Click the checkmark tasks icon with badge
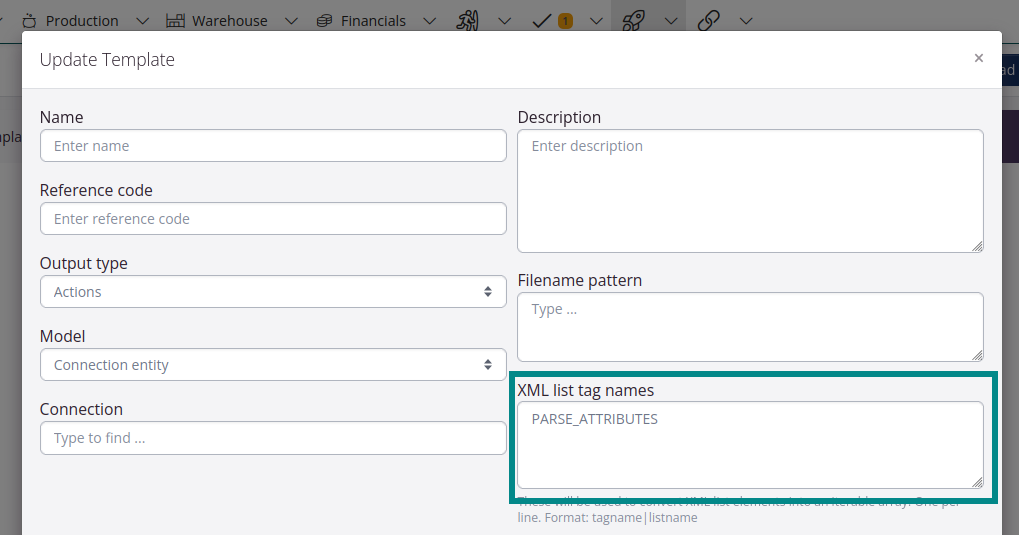 pyautogui.click(x=543, y=20)
